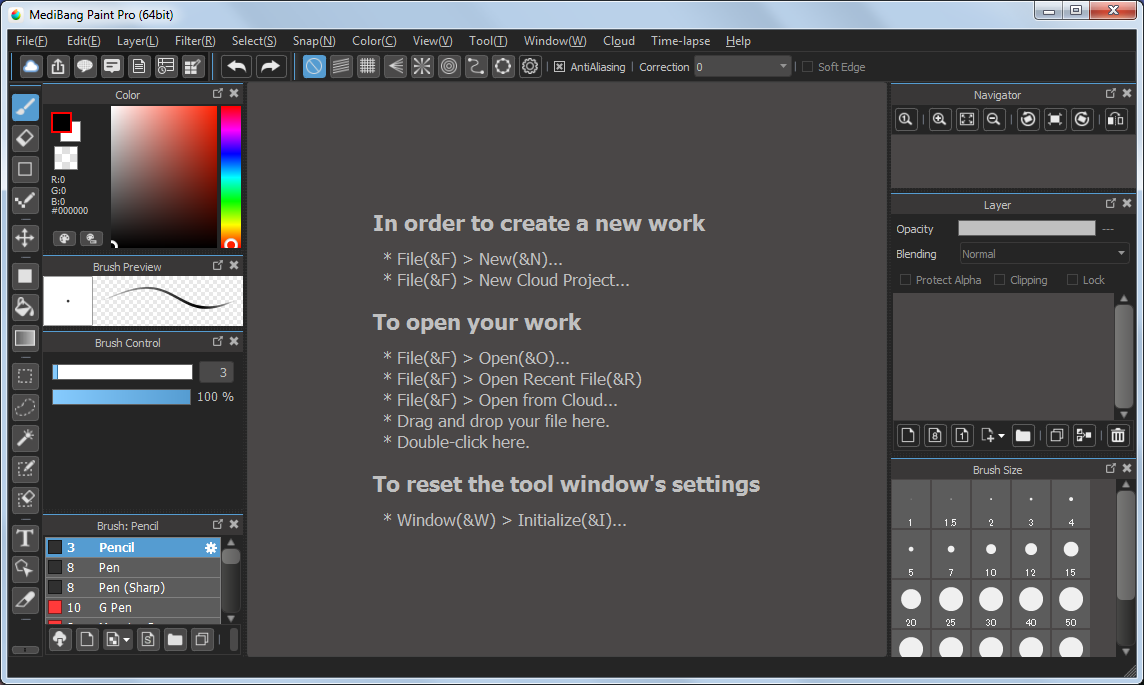
Task: Add a new layer in the Layer panel
Action: [907, 435]
